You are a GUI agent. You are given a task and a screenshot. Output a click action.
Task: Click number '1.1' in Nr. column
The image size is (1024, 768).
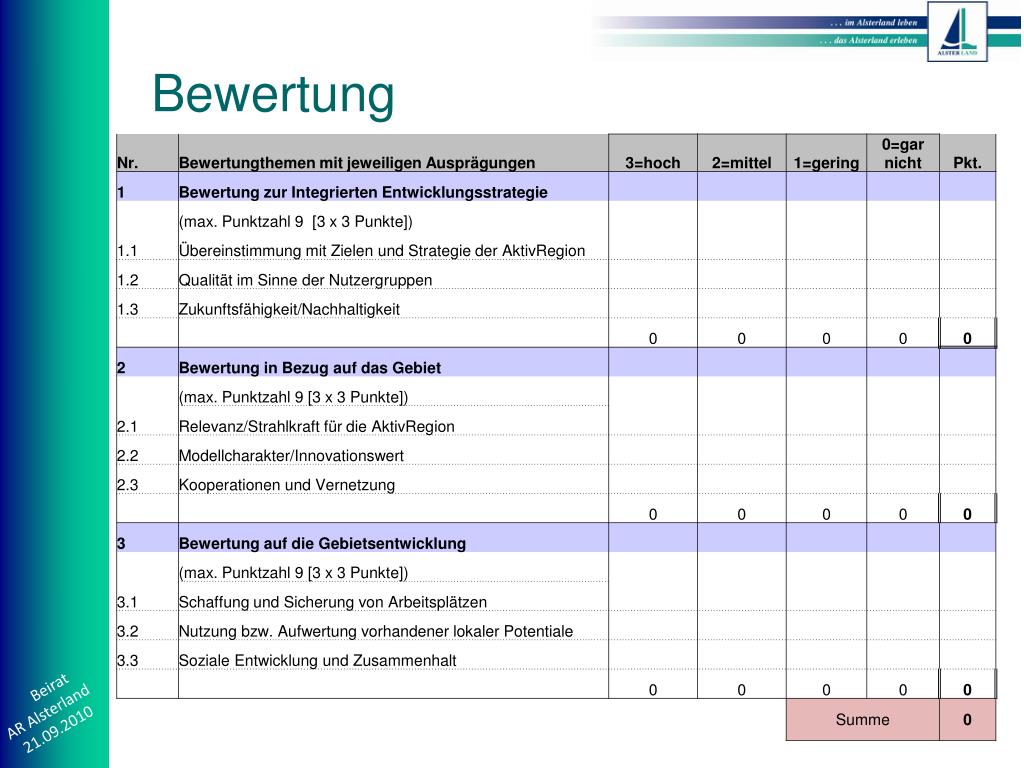(x=127, y=251)
